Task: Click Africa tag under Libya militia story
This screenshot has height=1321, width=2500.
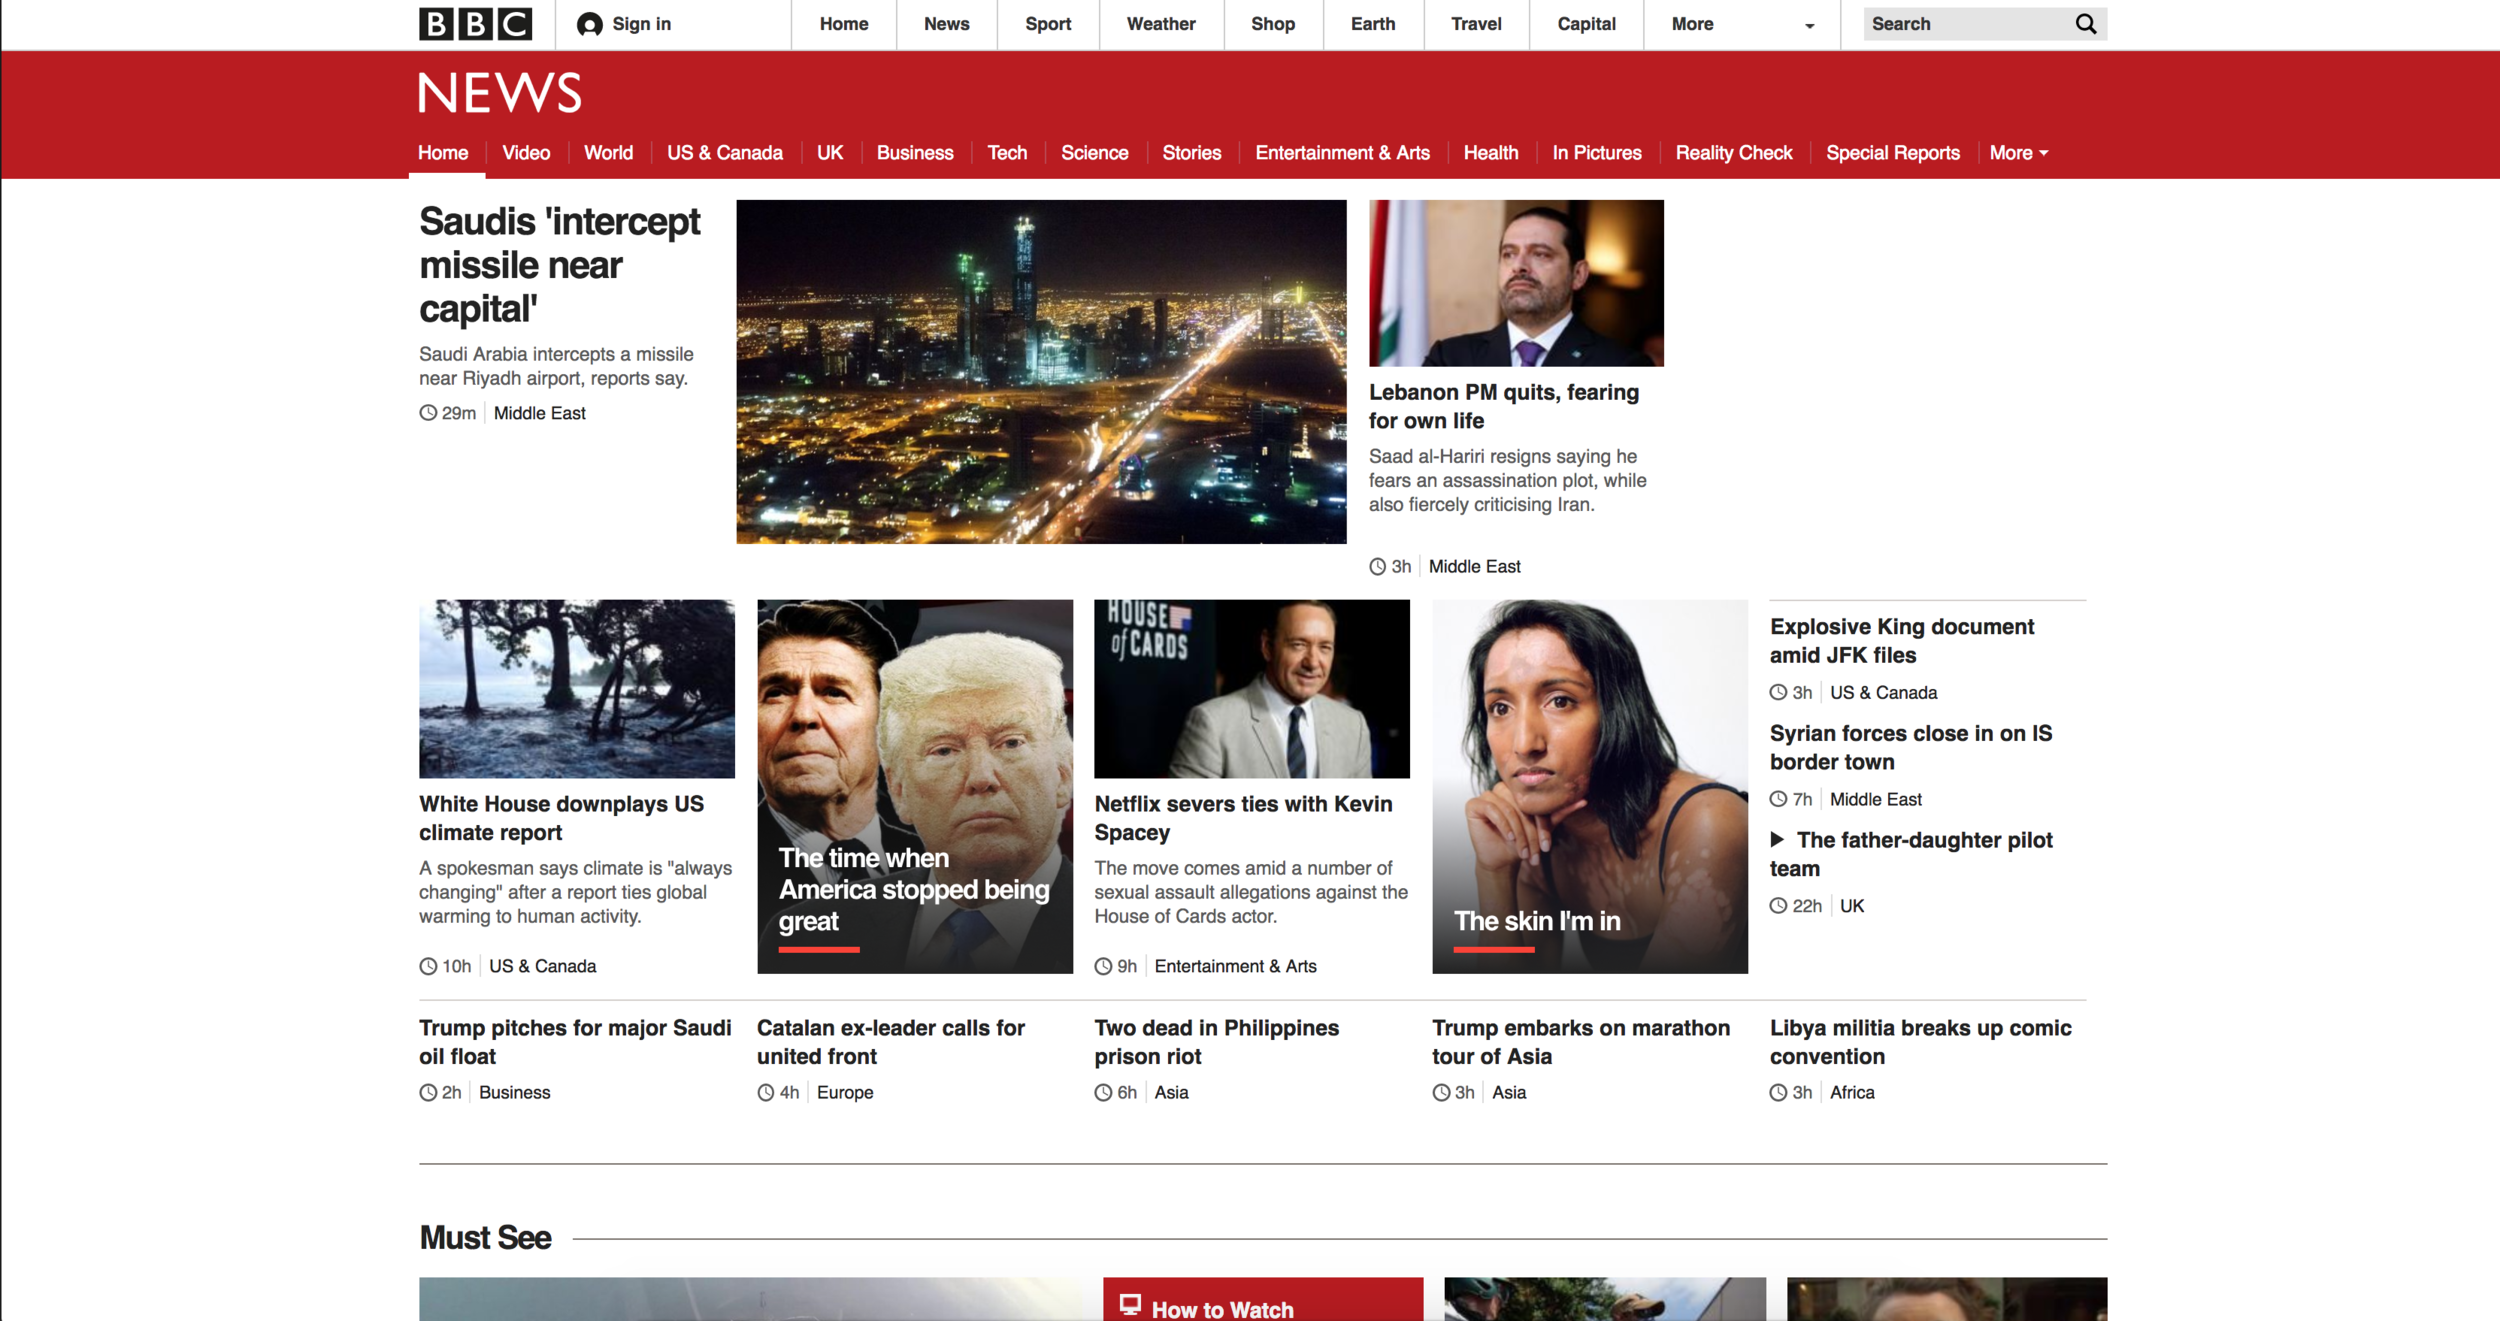Action: (x=1852, y=1092)
